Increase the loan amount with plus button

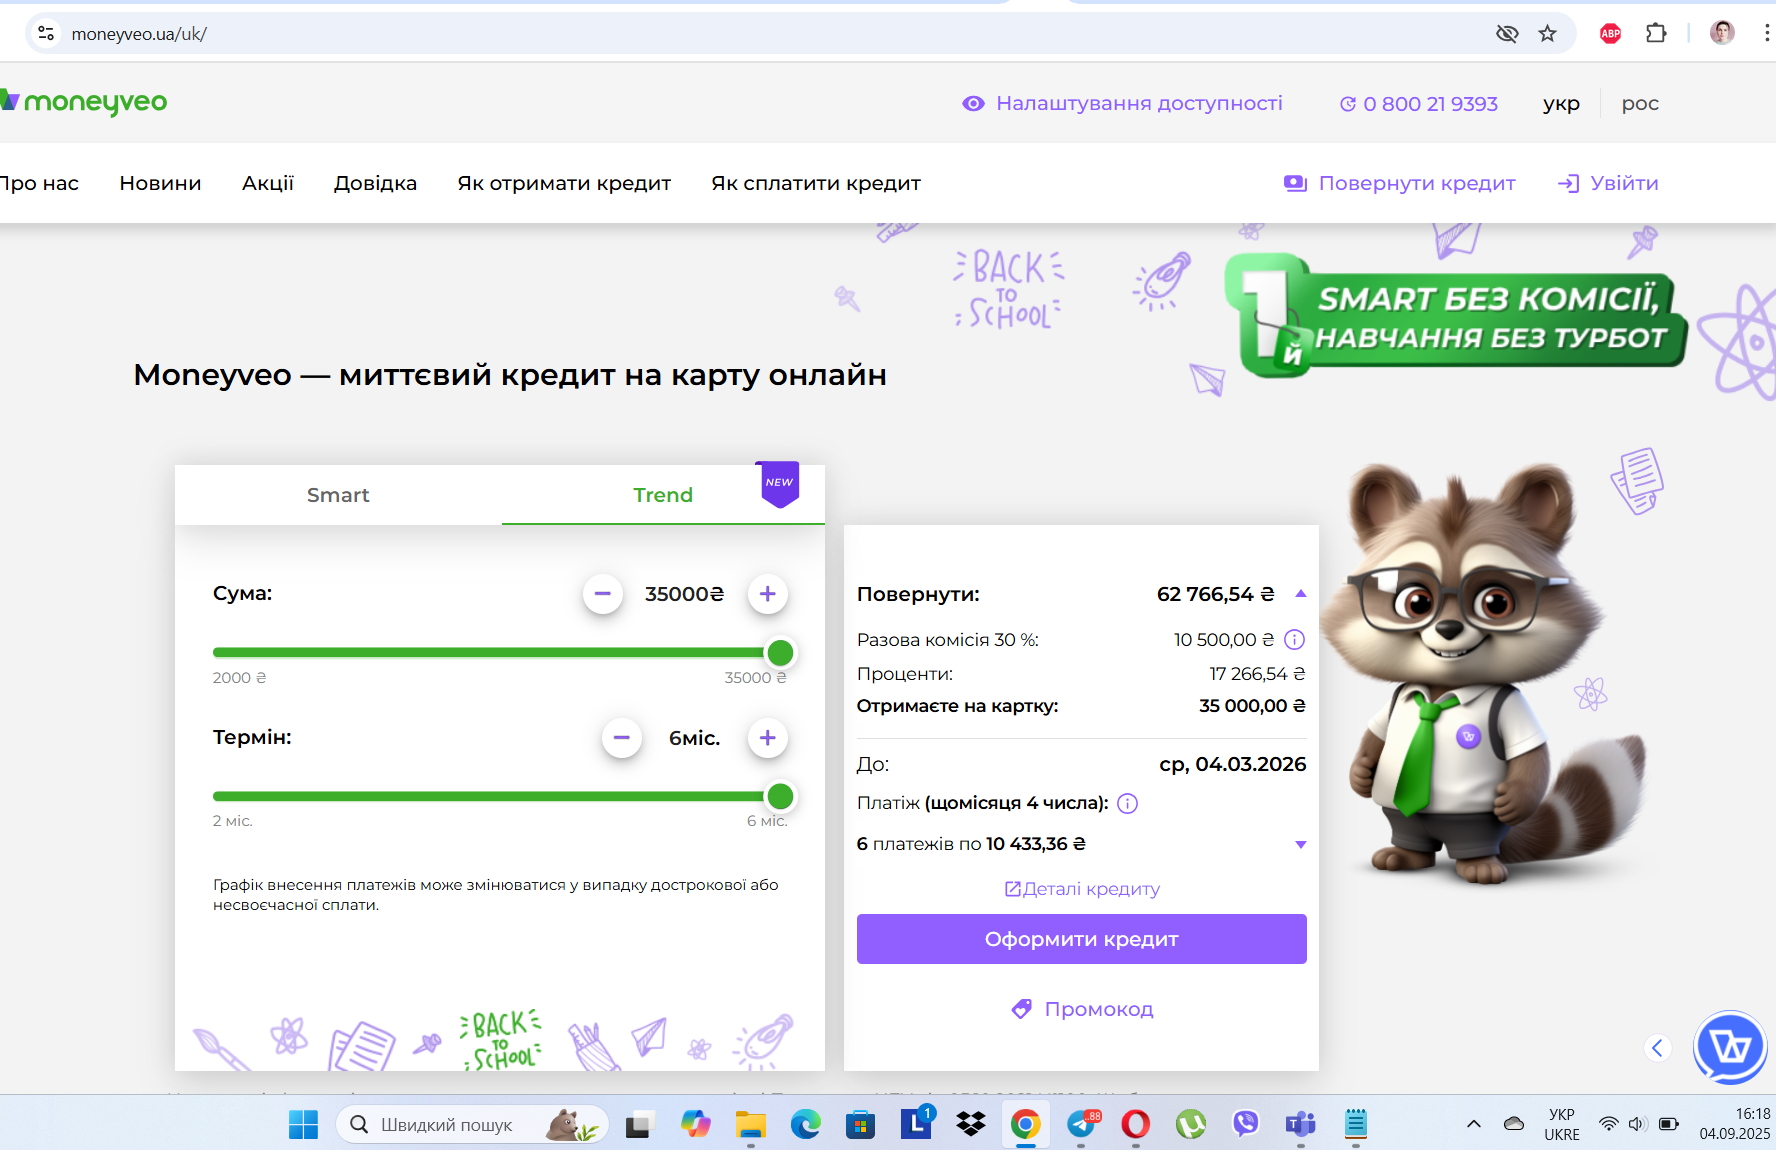768,594
